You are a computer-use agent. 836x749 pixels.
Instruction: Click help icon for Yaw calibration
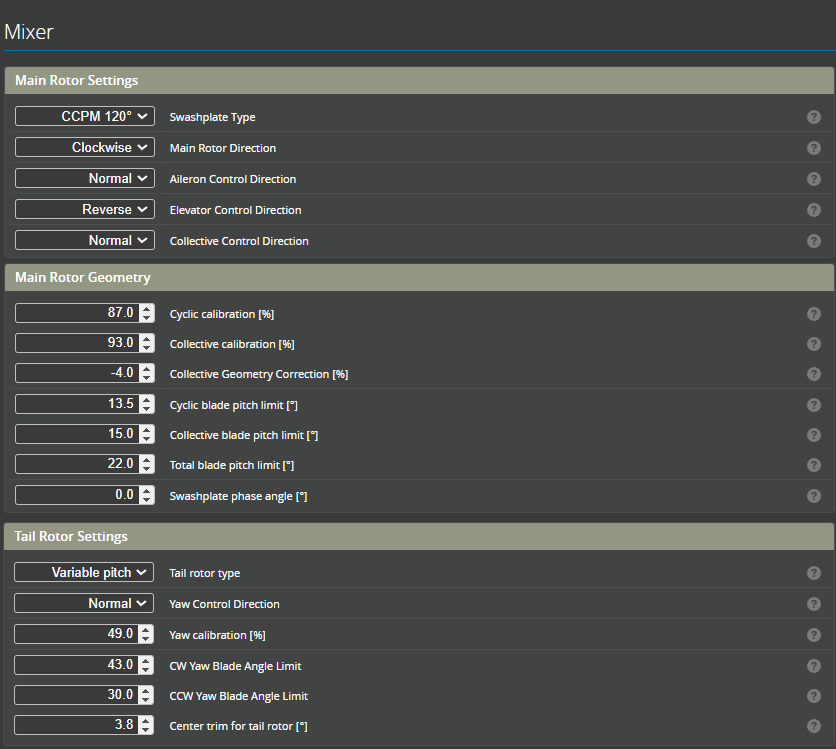814,635
